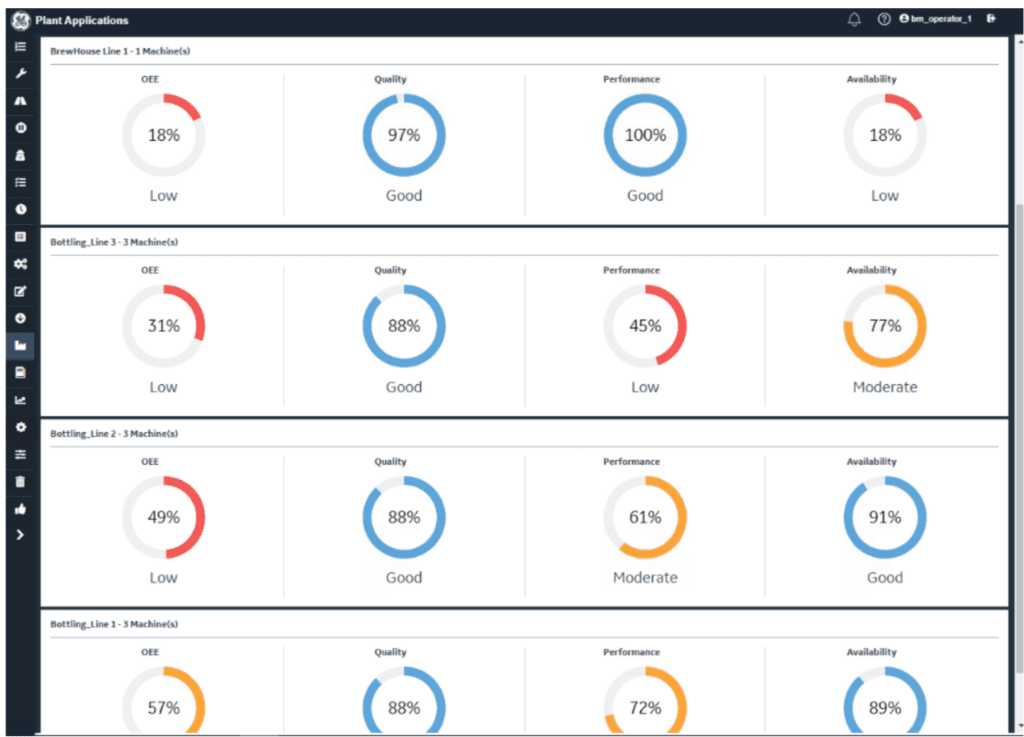The image size is (1024, 737).
Task: Open the trash can icon in sidebar
Action: tap(21, 482)
